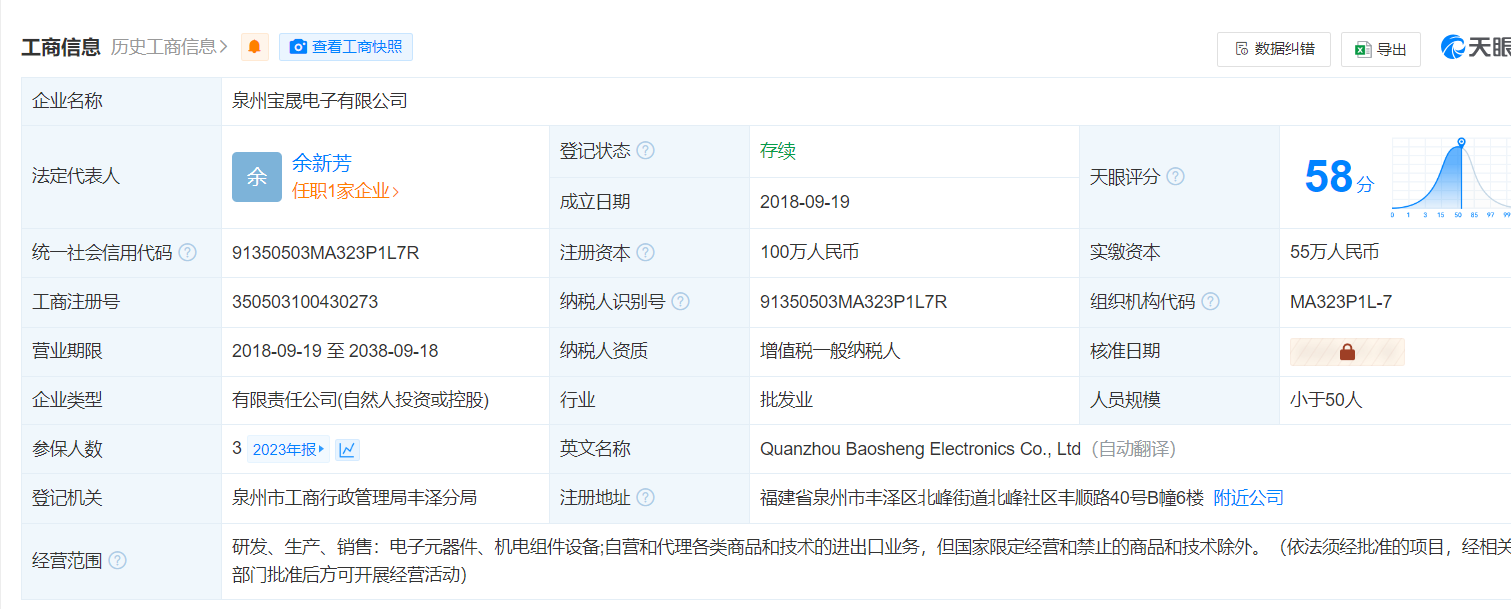The width and height of the screenshot is (1511, 609).
Task: Click the 导出 export button
Action: tap(1381, 49)
